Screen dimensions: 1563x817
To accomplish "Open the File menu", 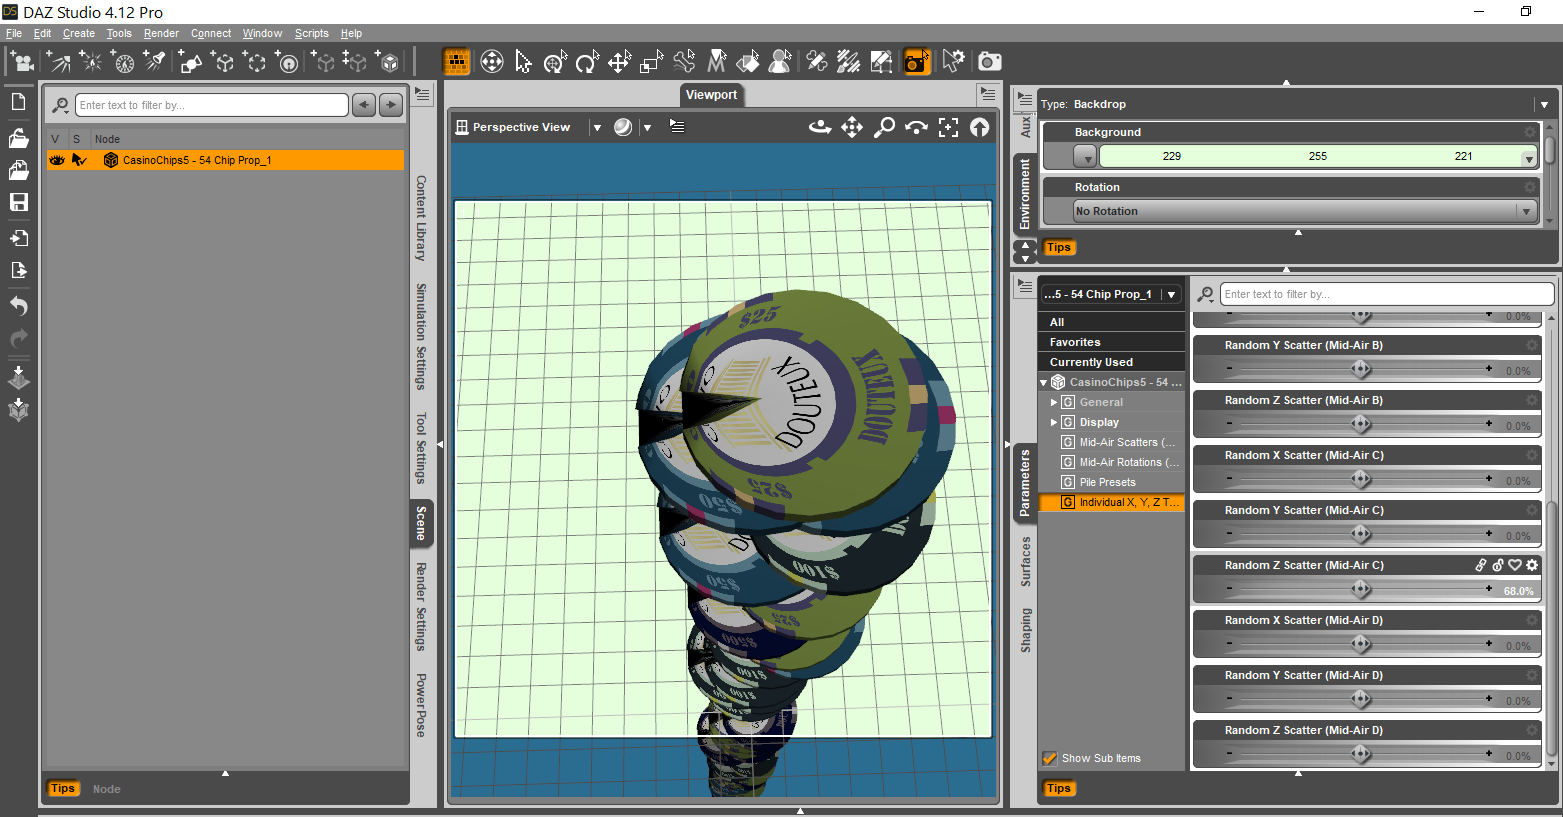I will pos(14,33).
